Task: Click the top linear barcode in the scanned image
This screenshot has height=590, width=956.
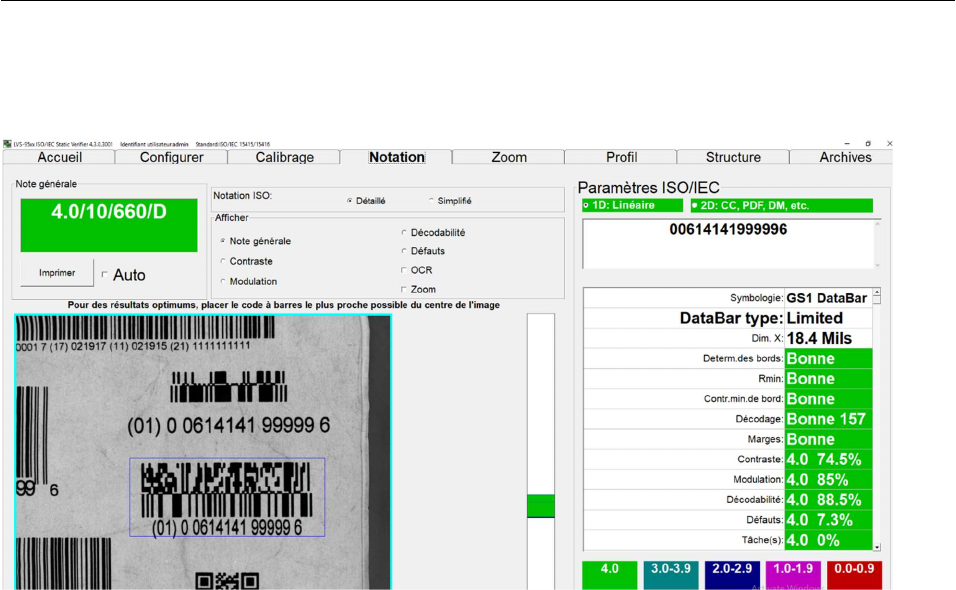Action: click(x=145, y=328)
